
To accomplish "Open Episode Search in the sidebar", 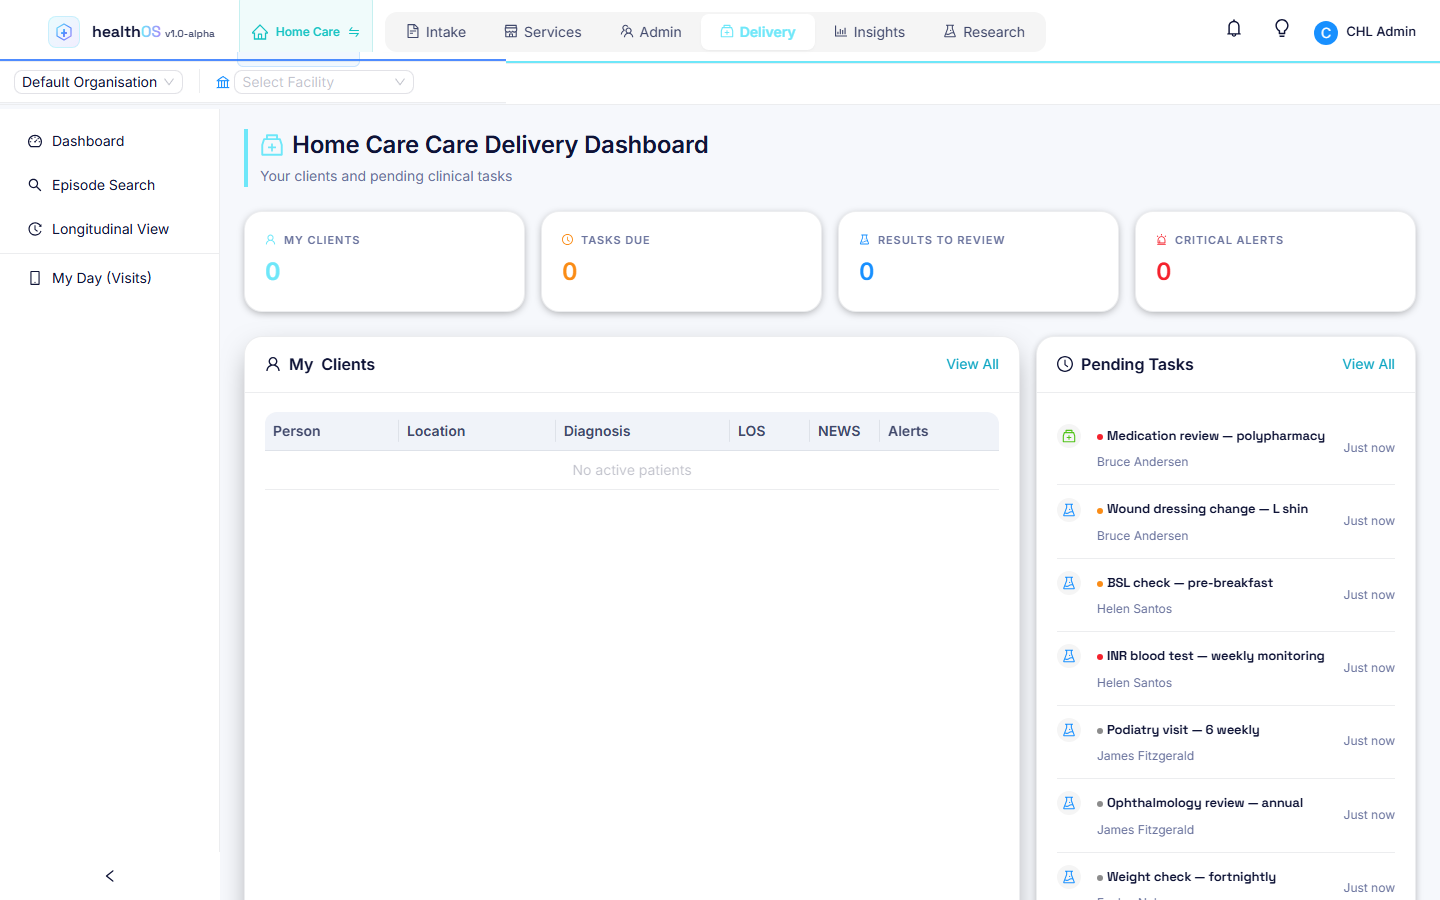I will tap(110, 185).
